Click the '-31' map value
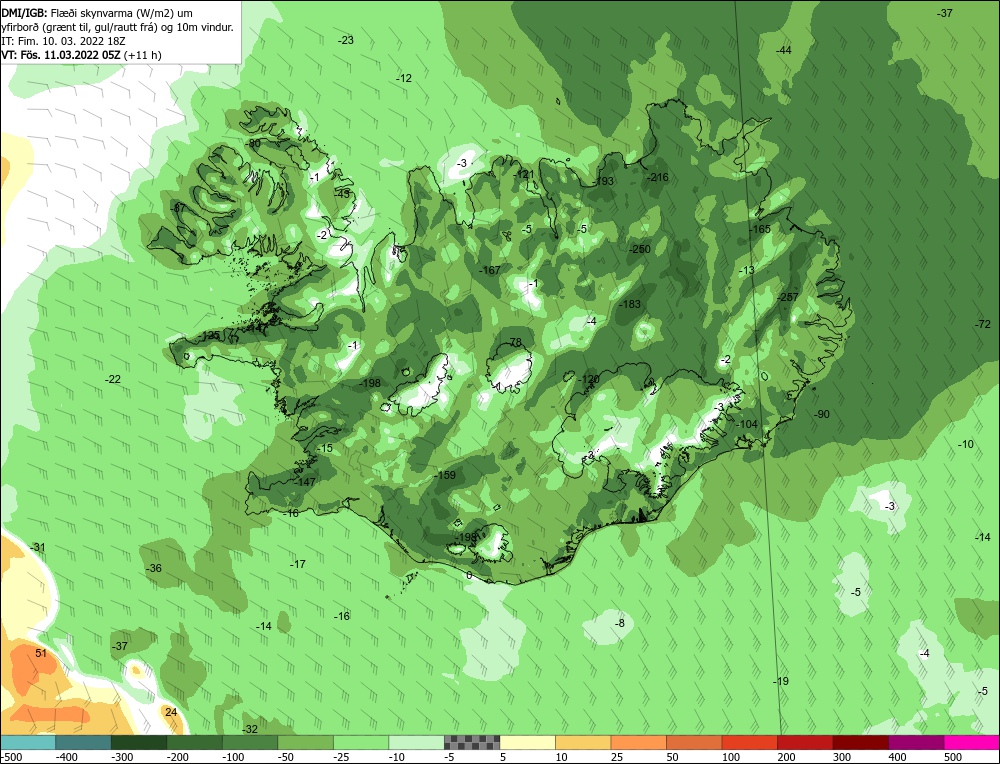Screen dimensions: 1000x764 pos(38,548)
